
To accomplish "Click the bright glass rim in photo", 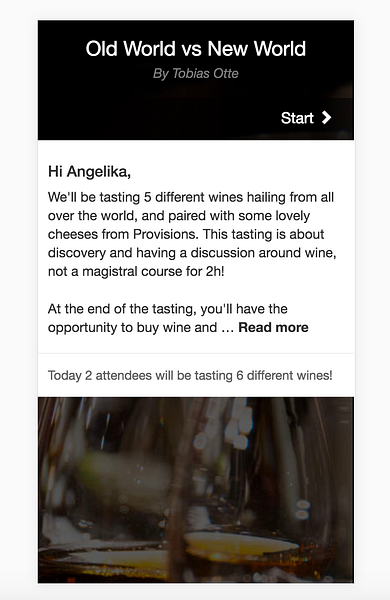I will [x=241, y=543].
